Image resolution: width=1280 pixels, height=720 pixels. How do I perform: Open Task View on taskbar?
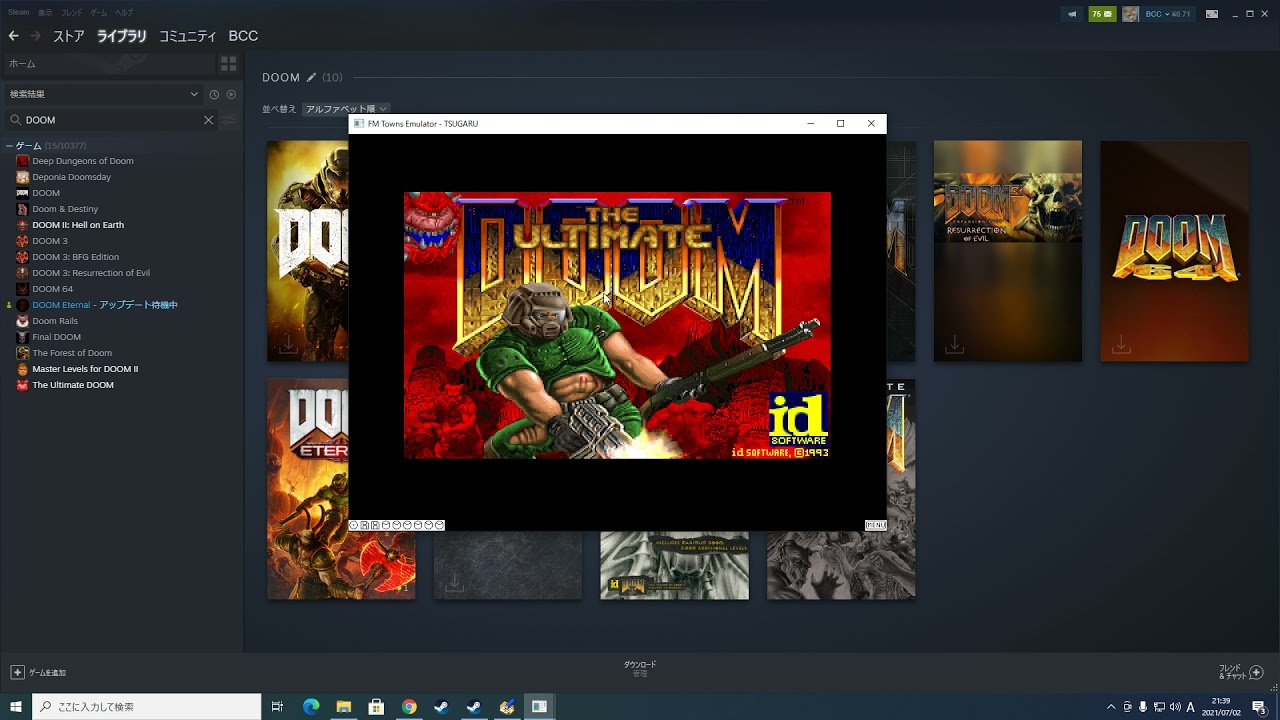click(278, 707)
